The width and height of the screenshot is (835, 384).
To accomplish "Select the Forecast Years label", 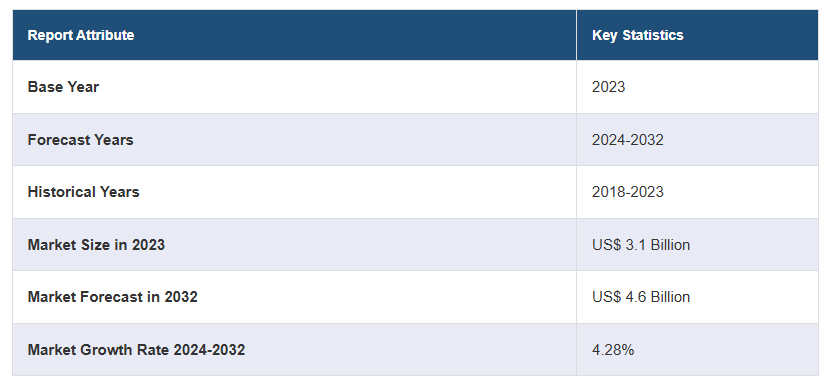I will [80, 140].
